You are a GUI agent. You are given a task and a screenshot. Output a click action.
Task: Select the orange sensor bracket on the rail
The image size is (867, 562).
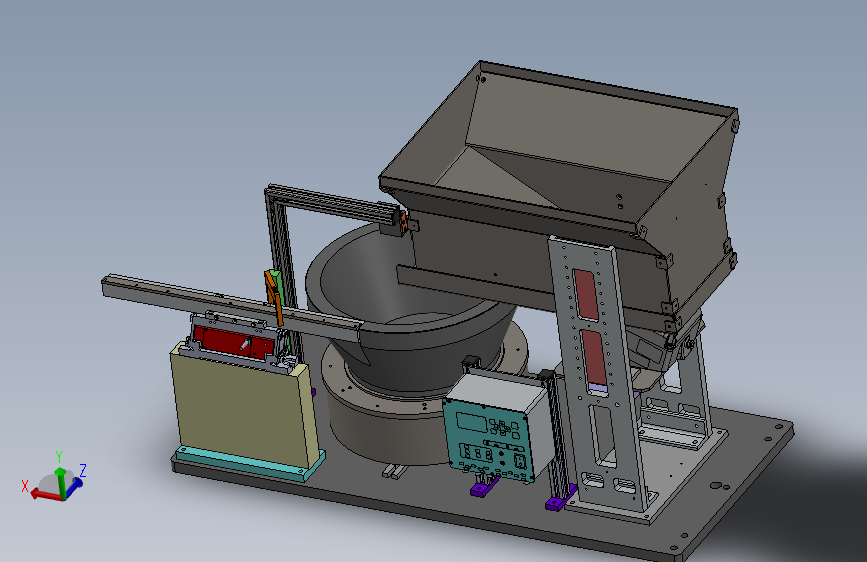coord(274,296)
